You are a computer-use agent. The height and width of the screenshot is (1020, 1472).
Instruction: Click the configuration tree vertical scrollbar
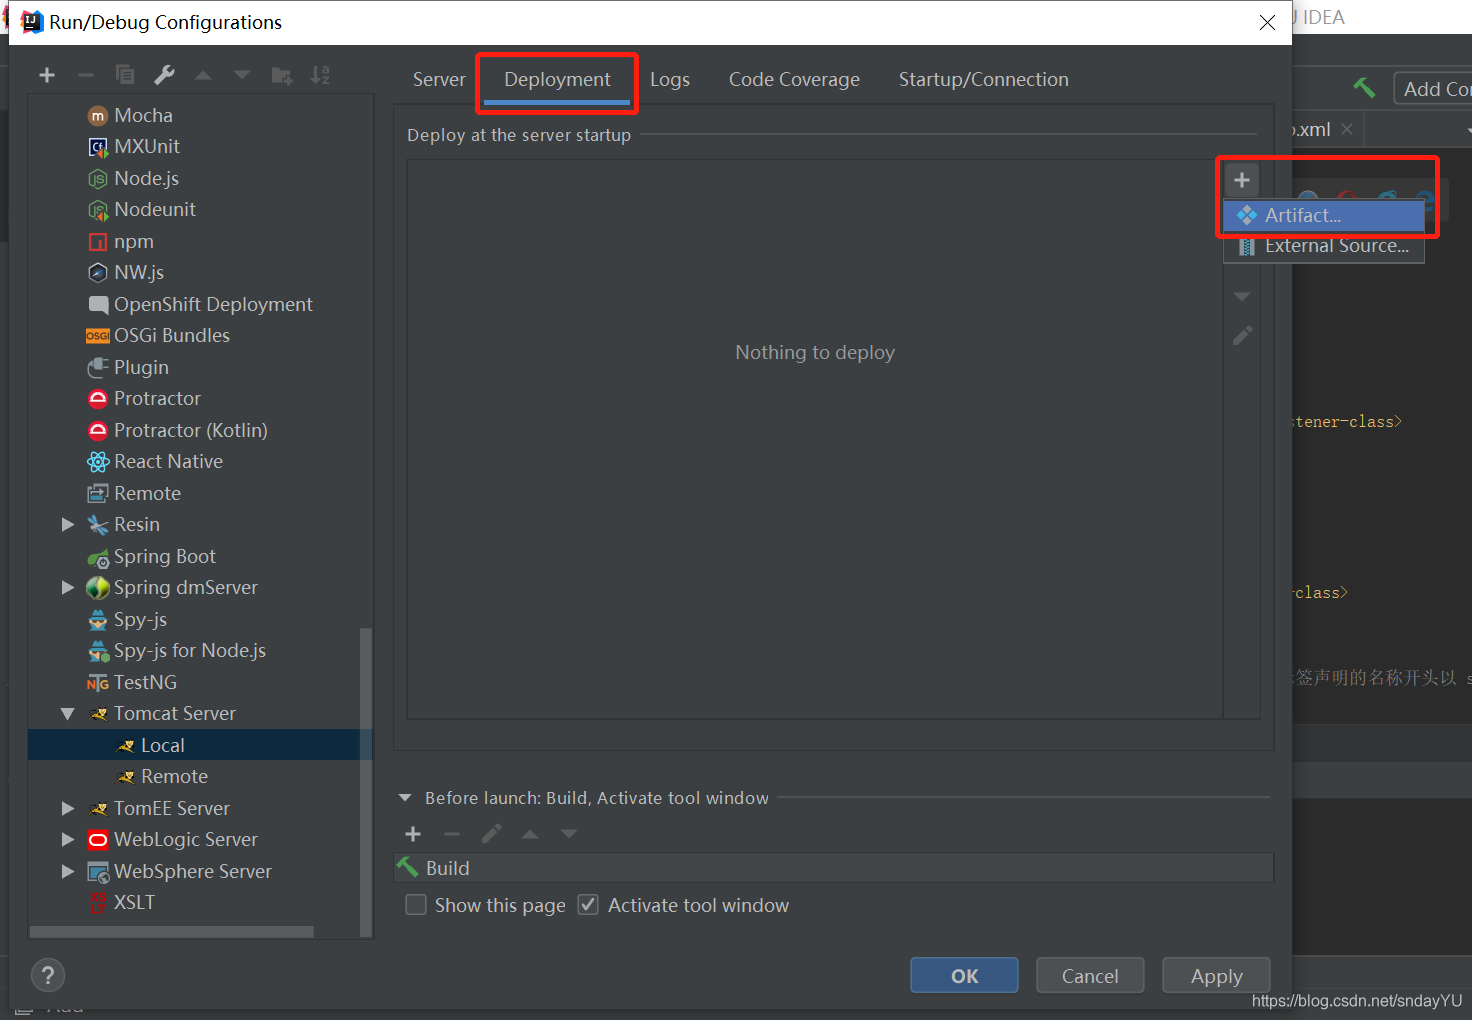tap(366, 780)
